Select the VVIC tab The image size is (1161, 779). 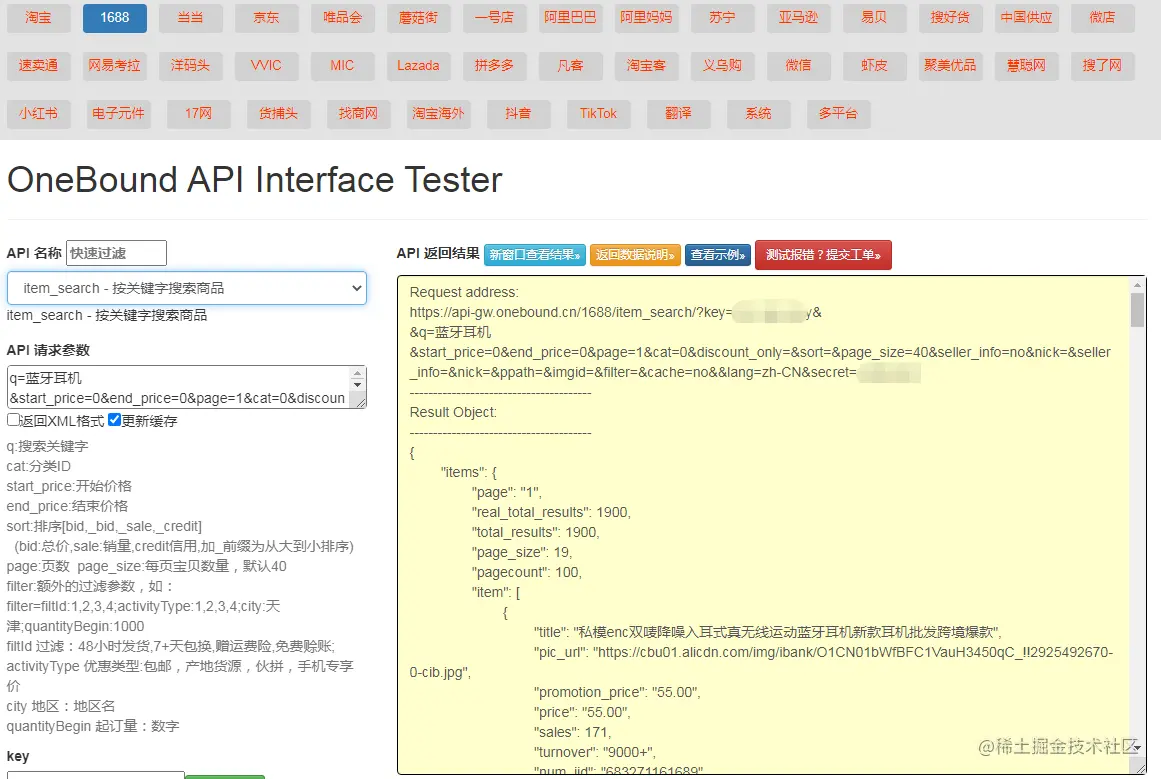[x=267, y=66]
